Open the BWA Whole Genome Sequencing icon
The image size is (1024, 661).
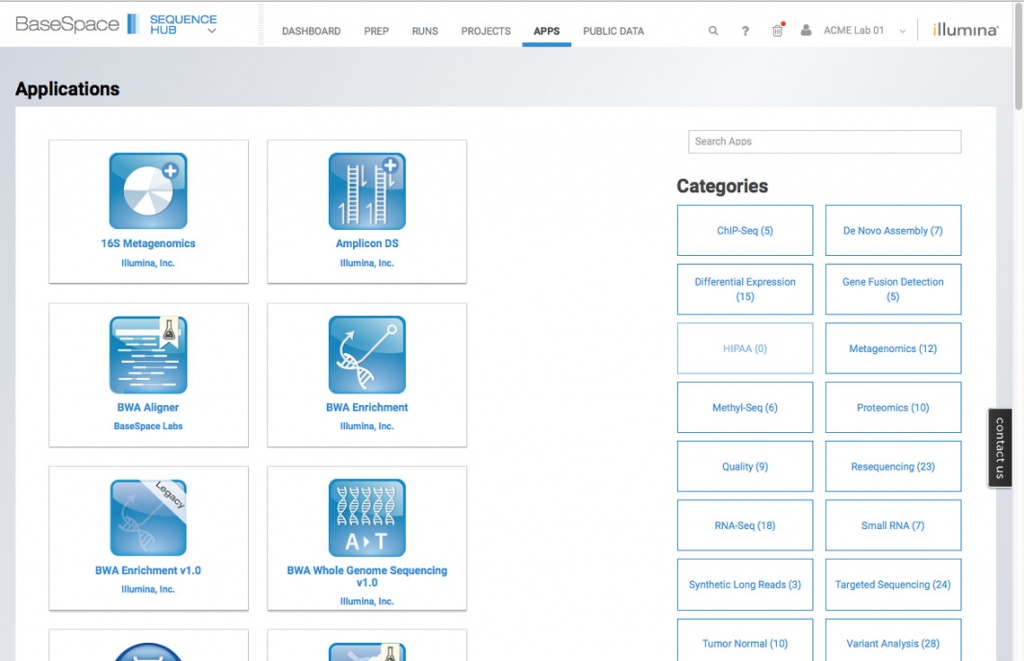click(367, 518)
